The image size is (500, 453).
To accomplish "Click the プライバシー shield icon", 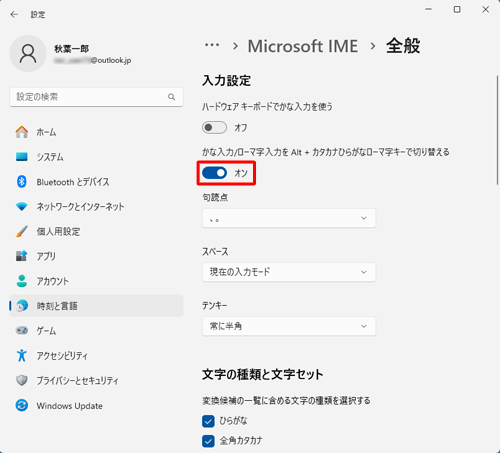I will (x=22, y=380).
